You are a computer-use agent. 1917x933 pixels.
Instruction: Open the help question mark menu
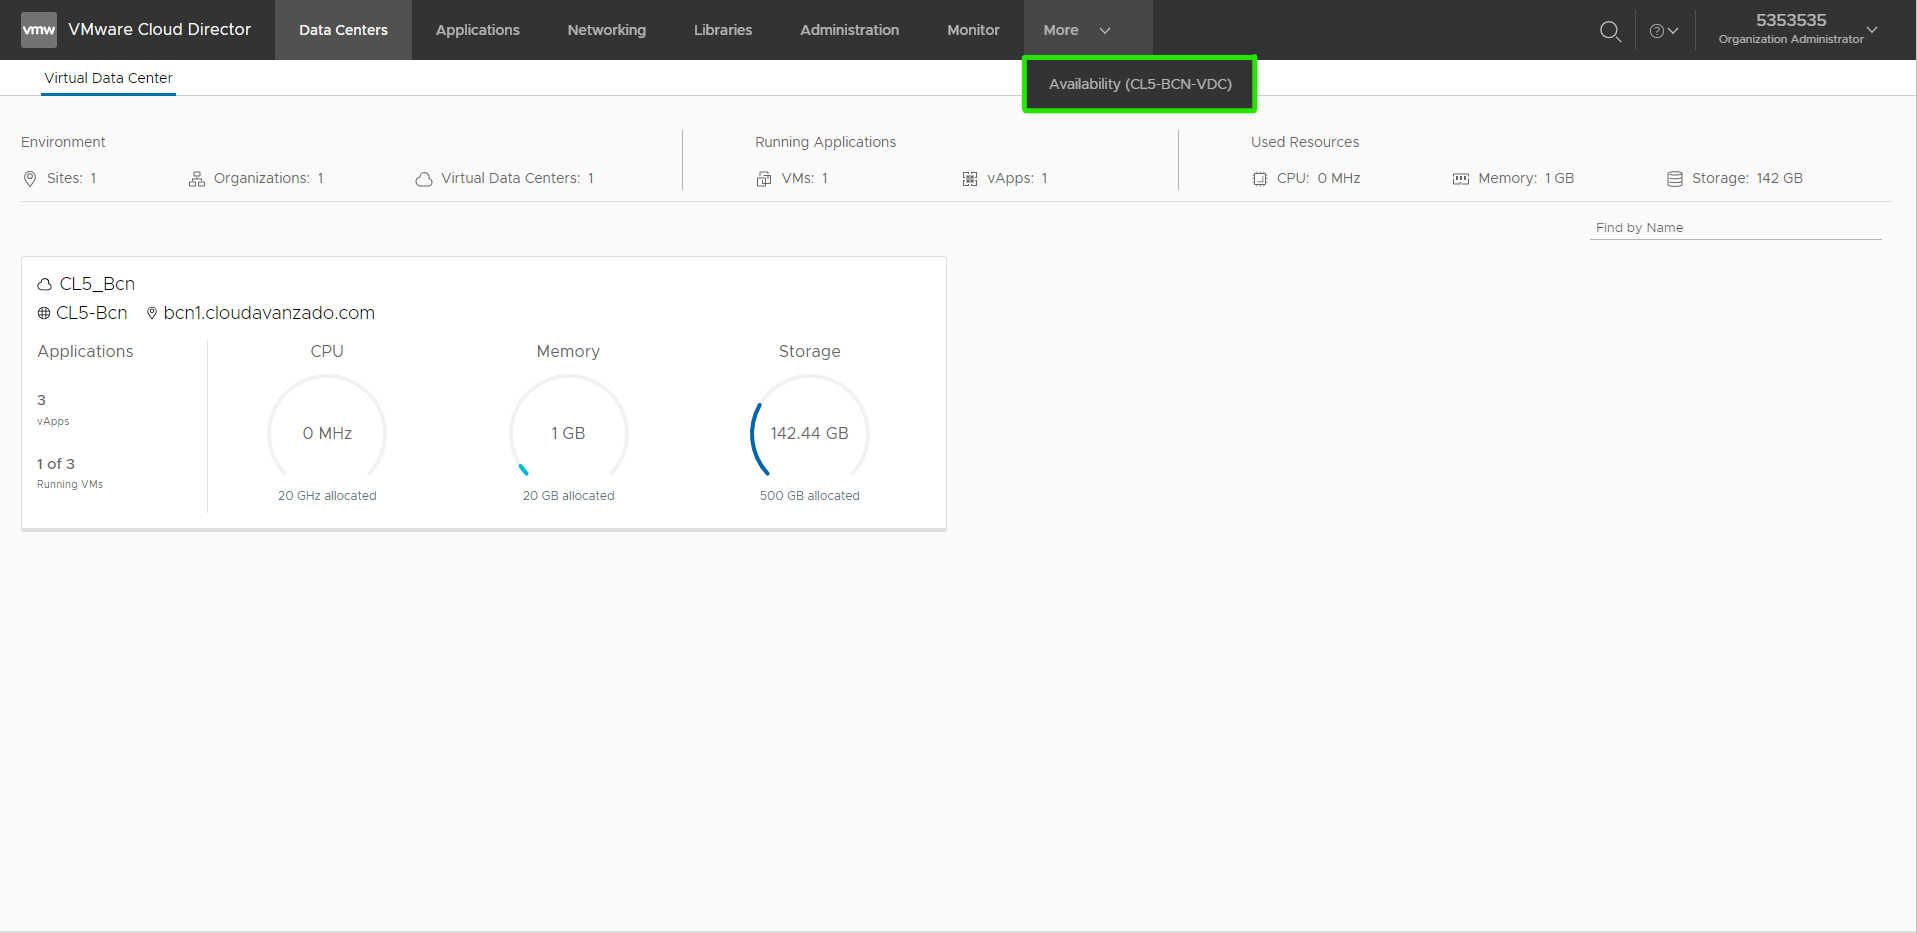click(x=1664, y=31)
